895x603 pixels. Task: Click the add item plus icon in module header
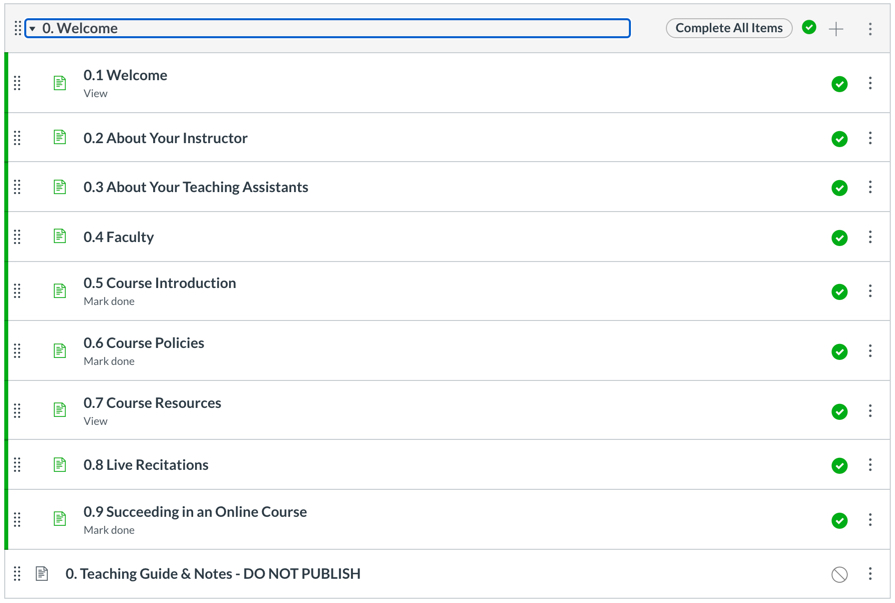pyautogui.click(x=836, y=29)
